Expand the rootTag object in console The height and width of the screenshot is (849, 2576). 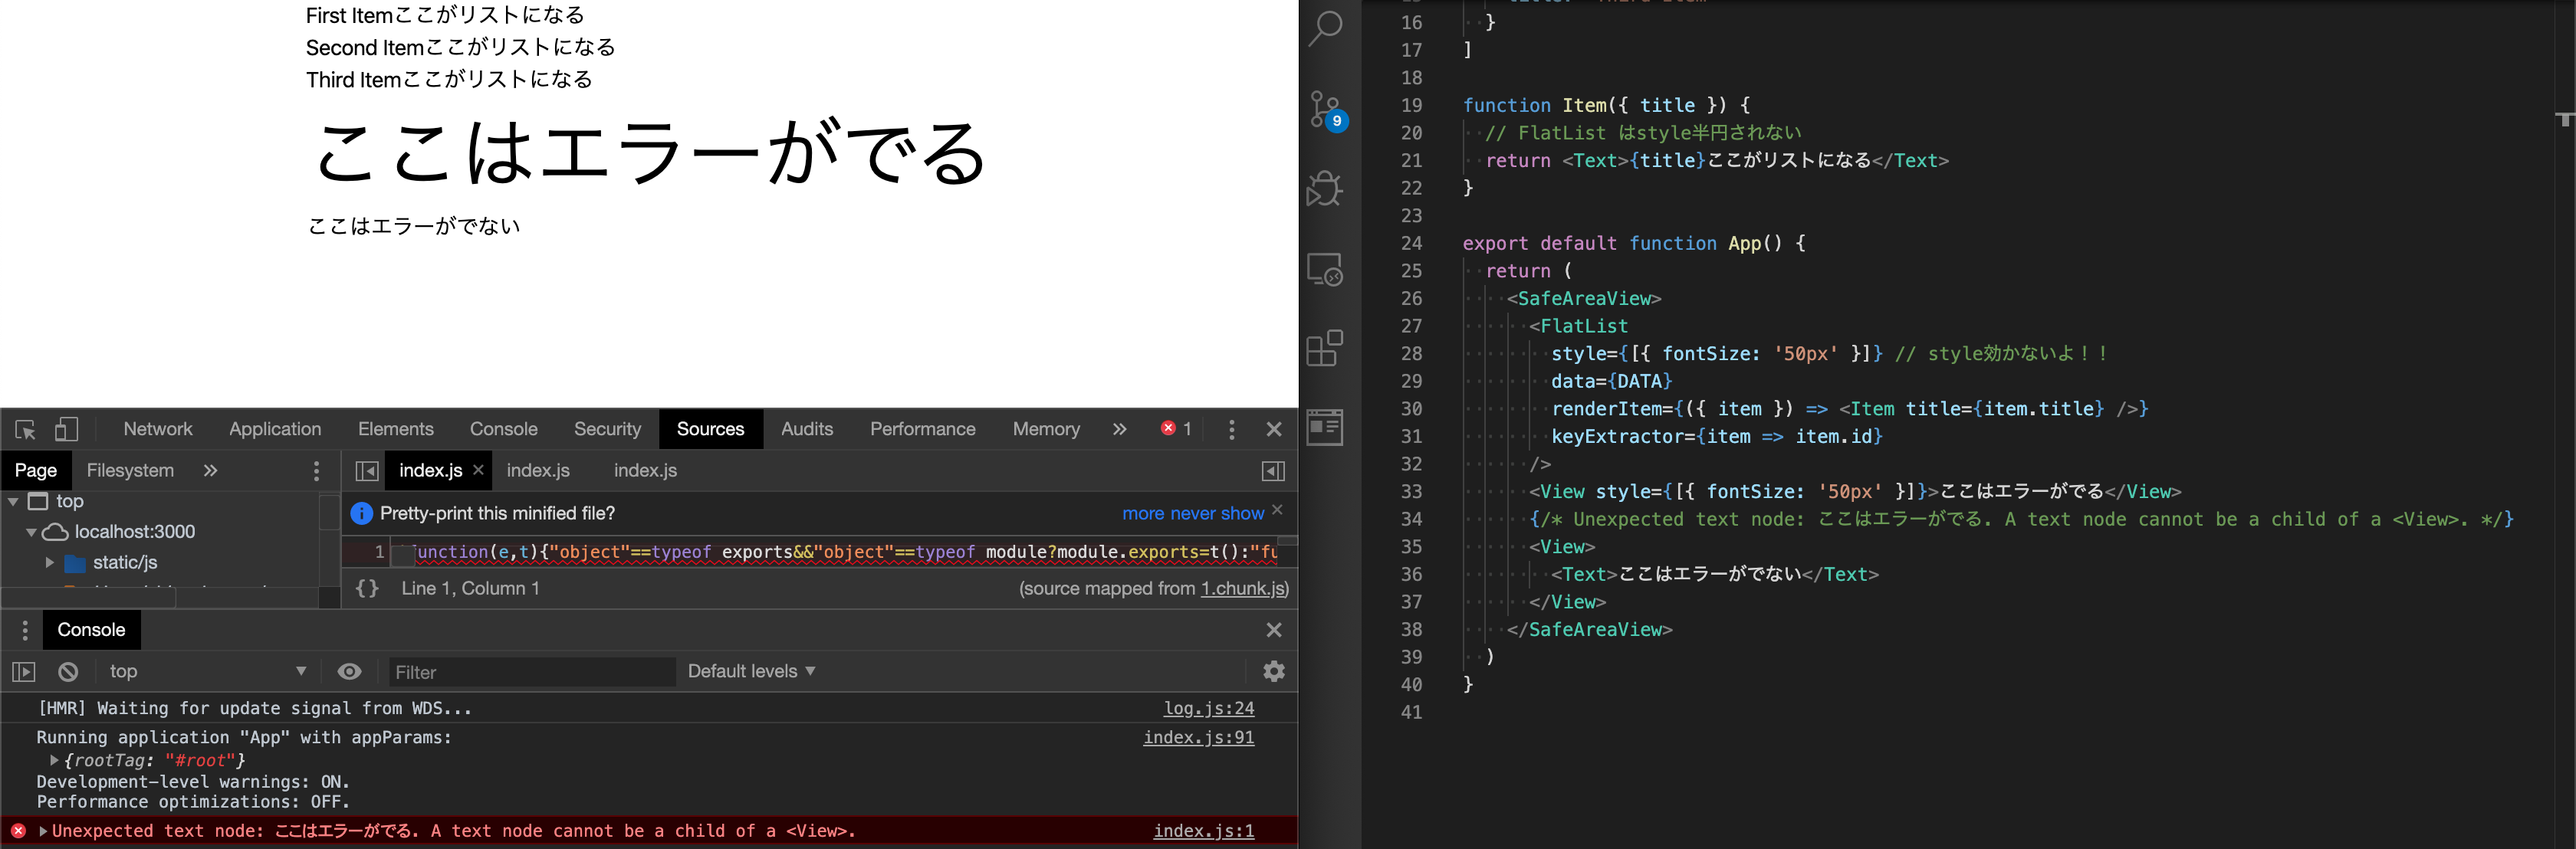point(54,761)
